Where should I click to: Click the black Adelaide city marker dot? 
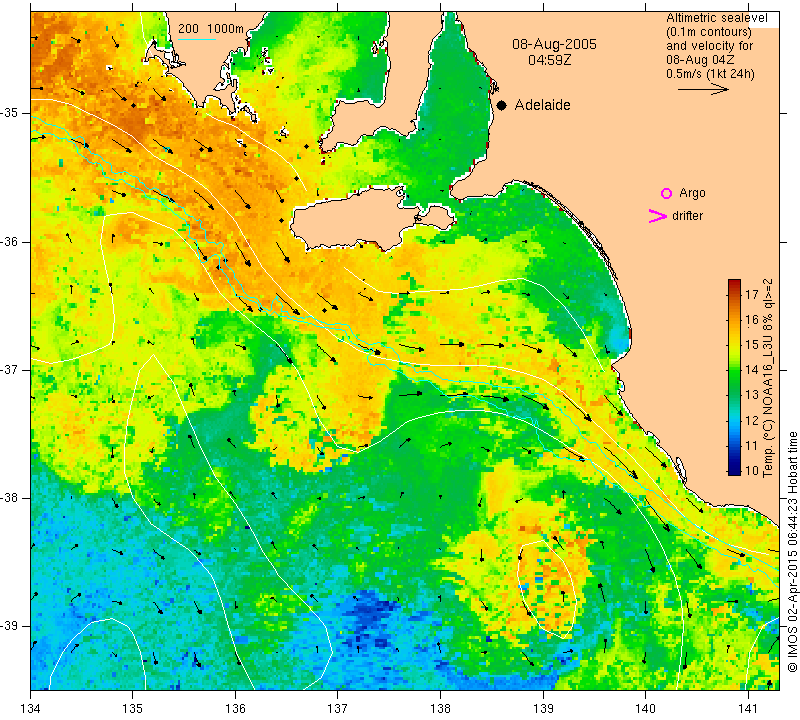point(502,105)
